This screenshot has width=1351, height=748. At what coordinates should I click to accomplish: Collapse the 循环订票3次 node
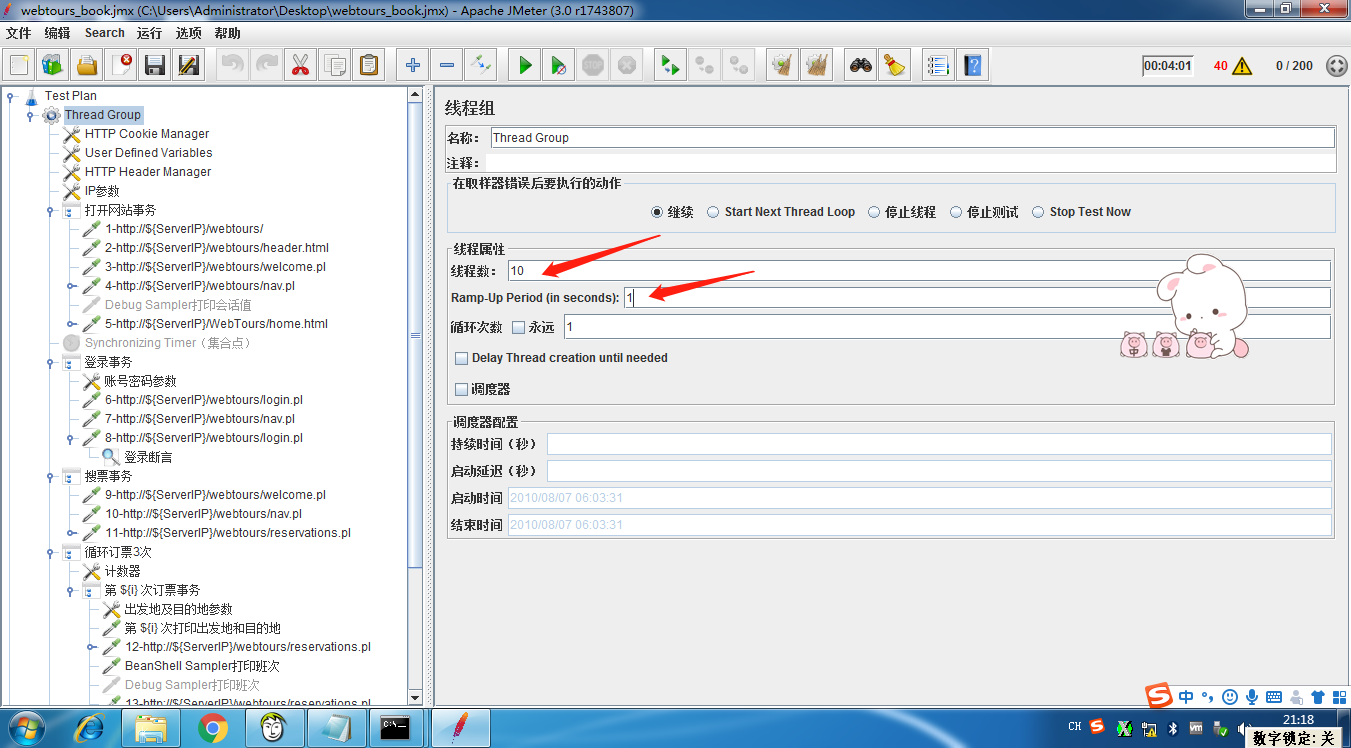click(x=50, y=552)
